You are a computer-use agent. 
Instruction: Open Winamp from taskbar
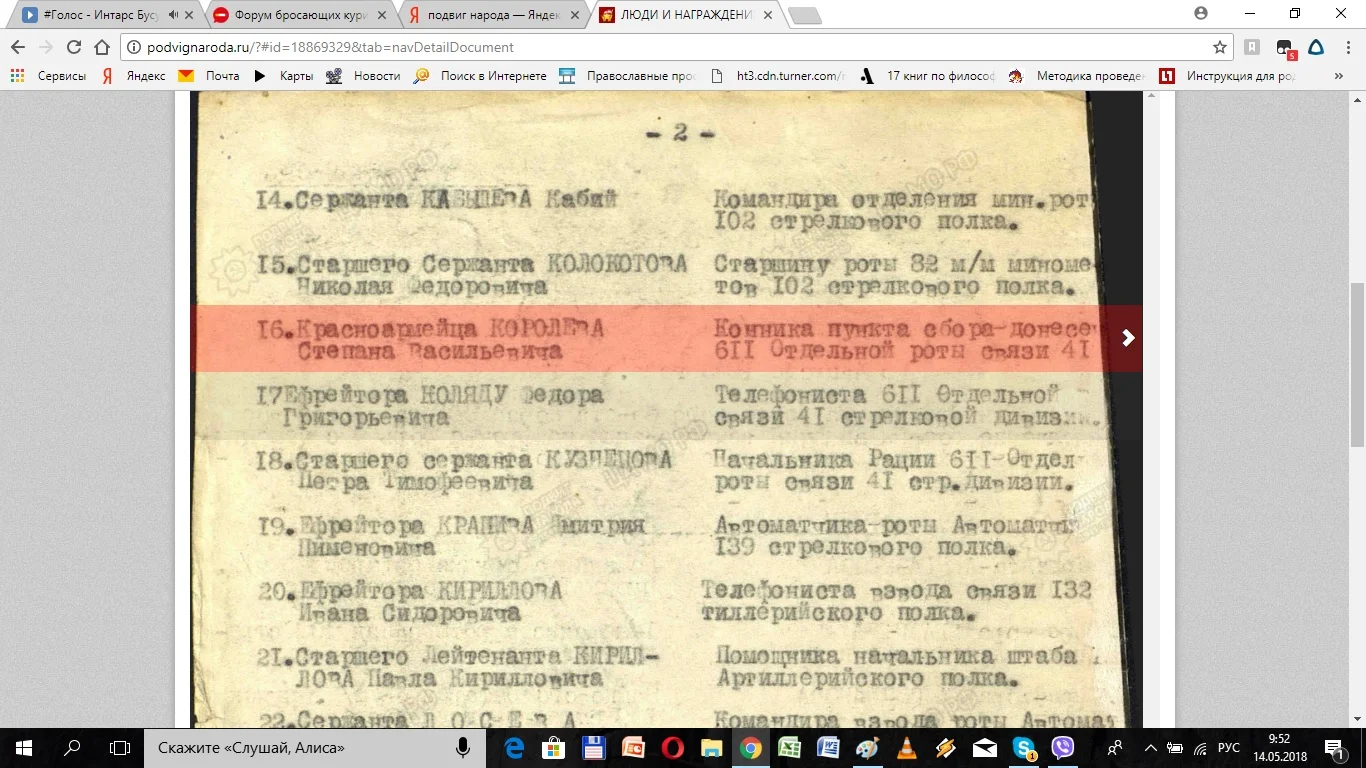(x=946, y=748)
